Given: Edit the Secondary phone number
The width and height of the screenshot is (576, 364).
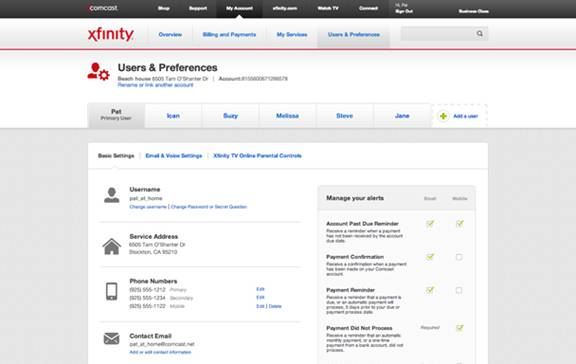Looking at the screenshot, I should pos(260,297).
